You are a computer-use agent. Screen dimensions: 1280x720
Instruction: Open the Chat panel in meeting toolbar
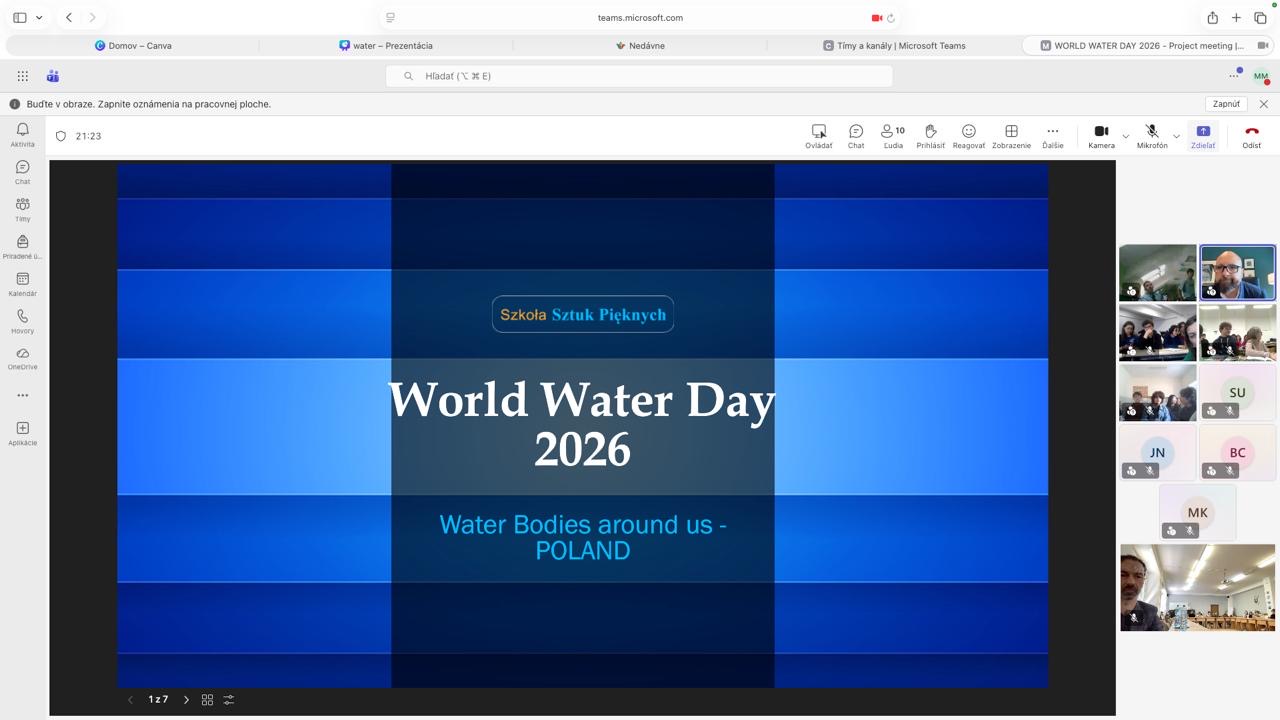(x=856, y=136)
